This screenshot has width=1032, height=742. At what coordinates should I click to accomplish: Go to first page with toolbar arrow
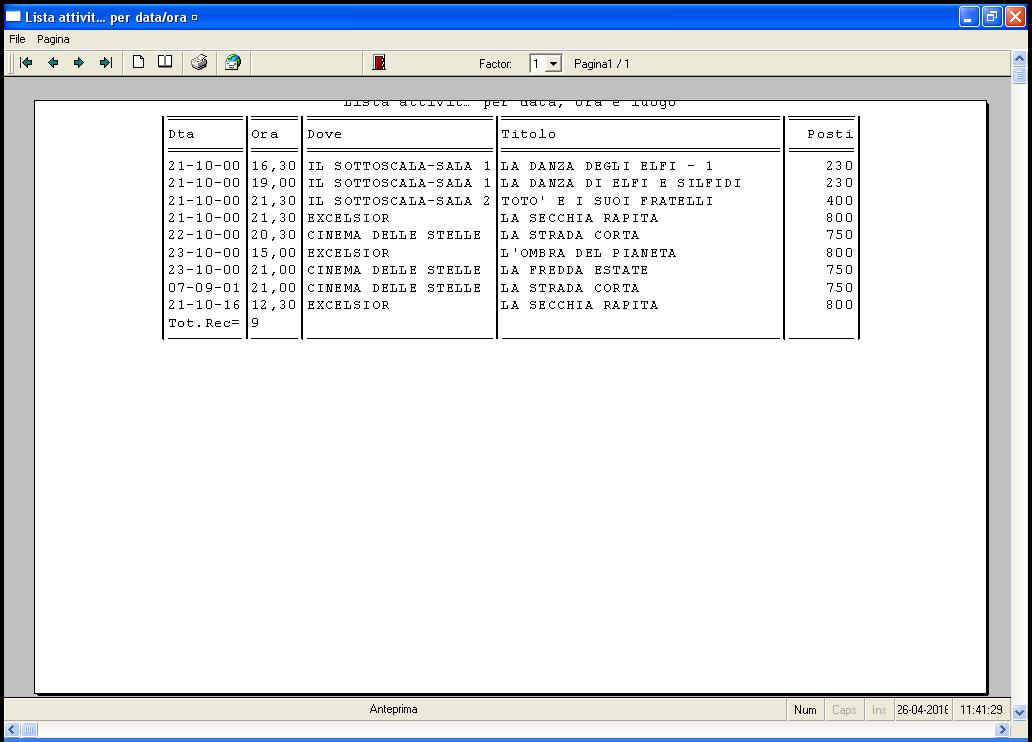click(26, 63)
